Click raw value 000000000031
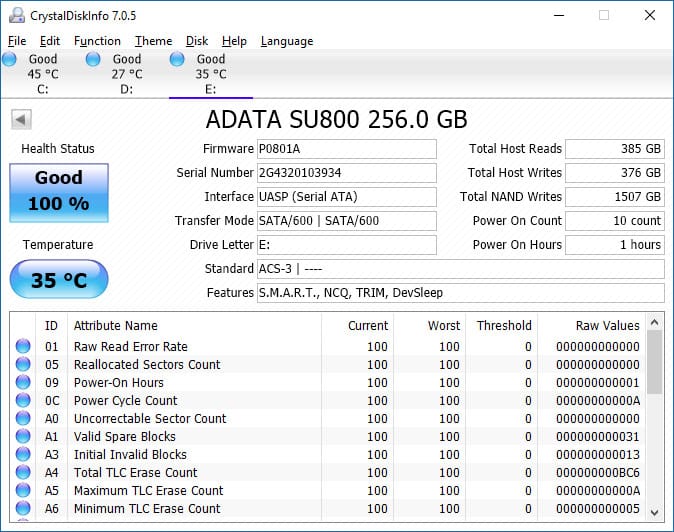 (x=597, y=437)
